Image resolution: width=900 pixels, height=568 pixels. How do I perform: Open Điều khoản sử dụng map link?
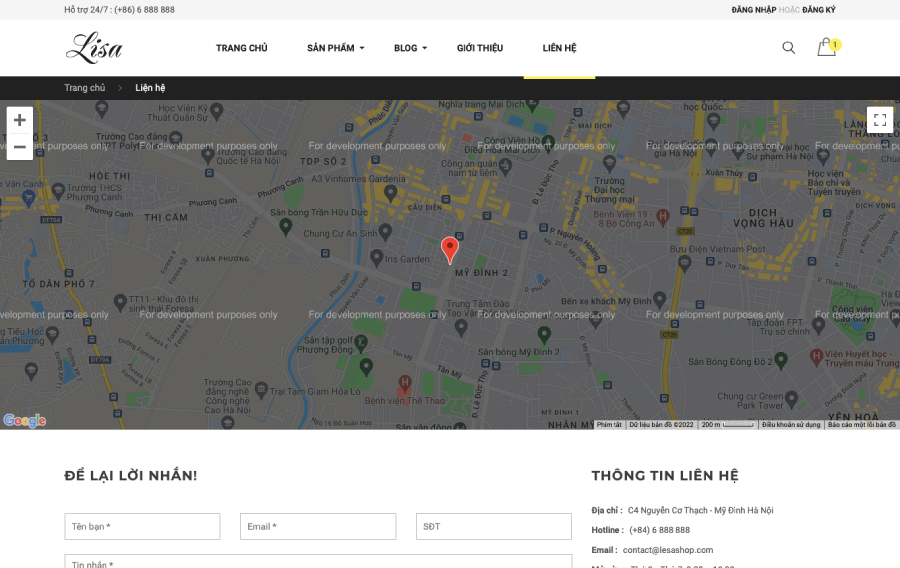[791, 425]
